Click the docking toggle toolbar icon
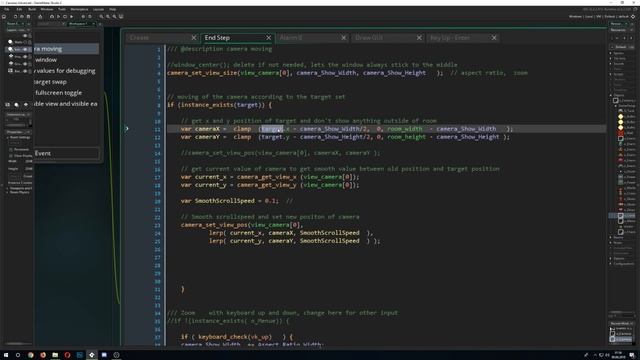The image size is (640, 360). [121, 17]
